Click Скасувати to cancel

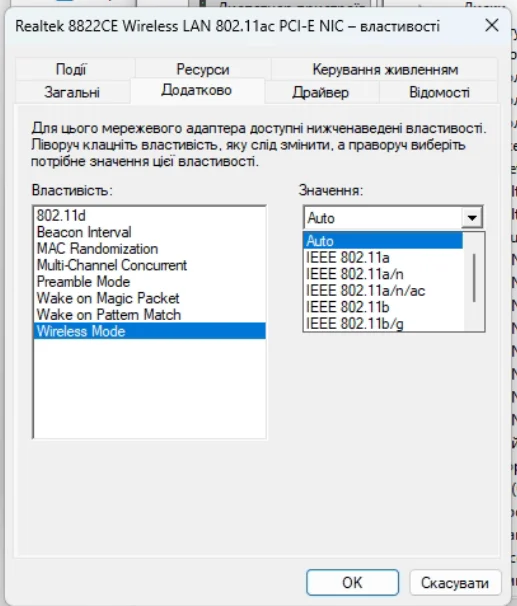point(455,582)
